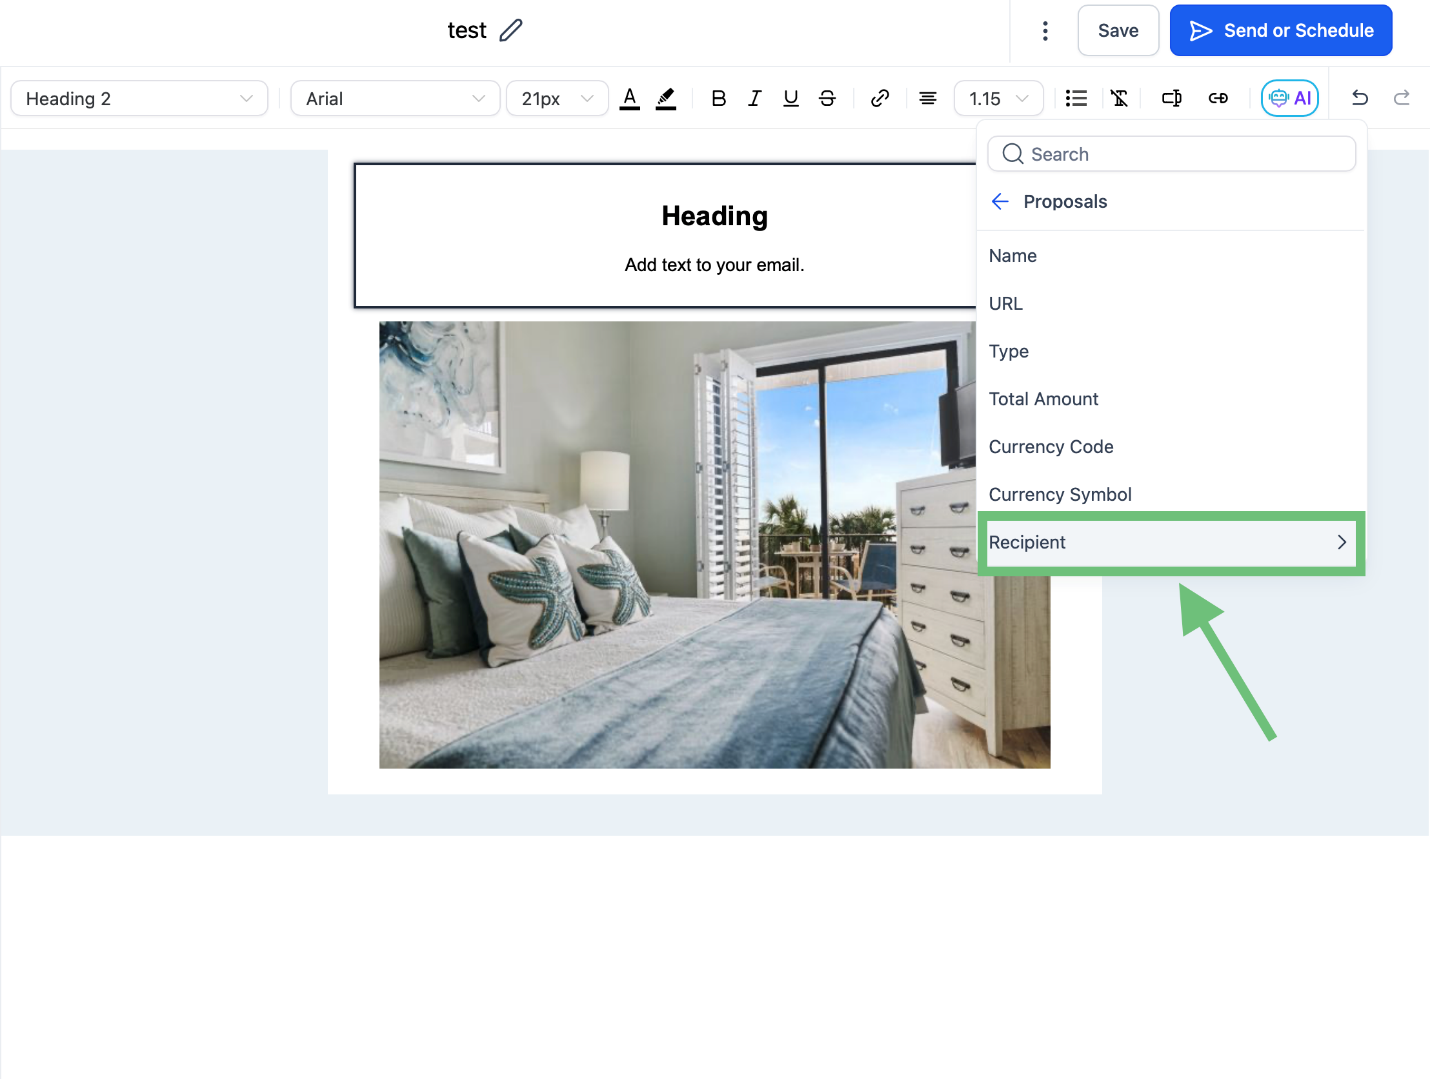Click the Proposals category label
The image size is (1430, 1079).
pyautogui.click(x=1065, y=202)
